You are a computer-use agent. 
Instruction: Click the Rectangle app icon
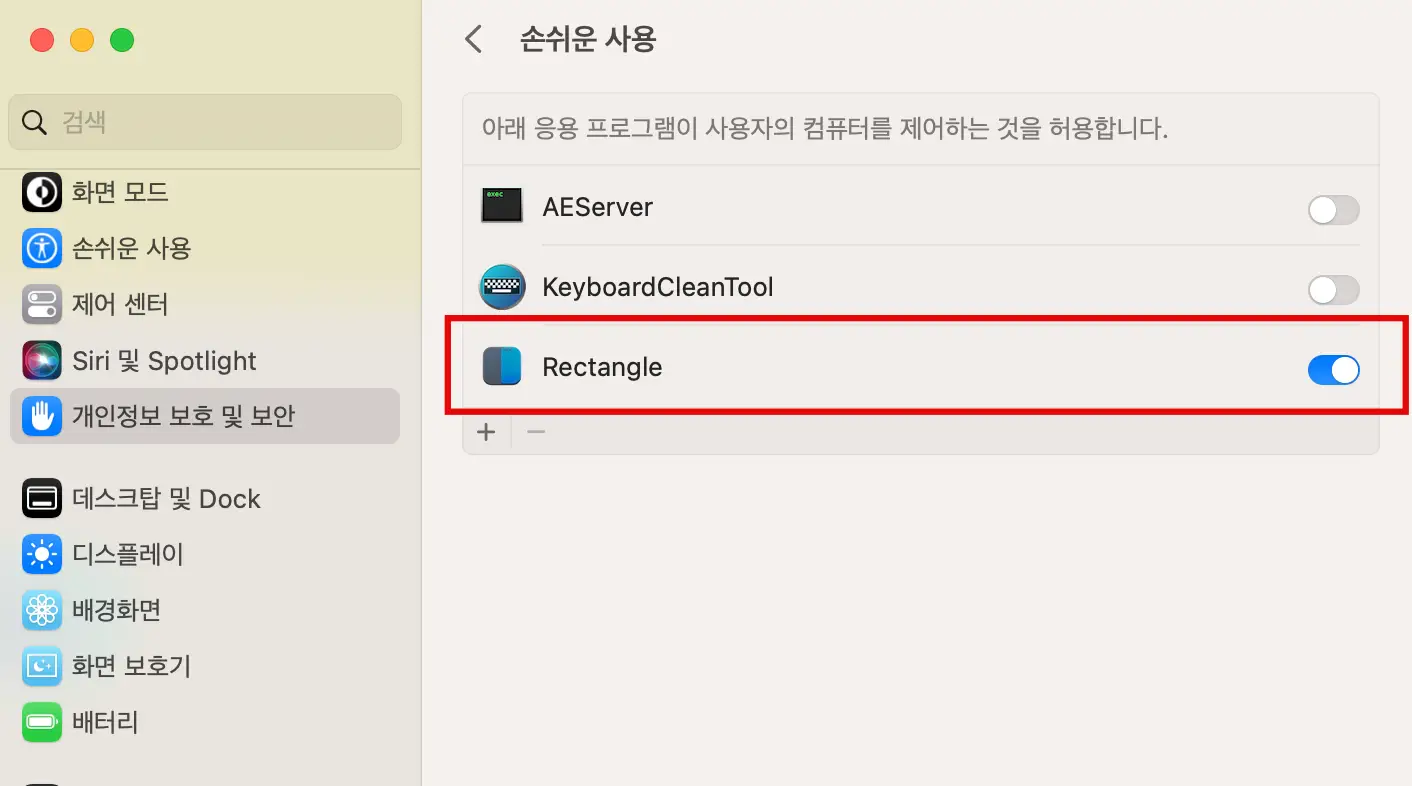pyautogui.click(x=501, y=366)
